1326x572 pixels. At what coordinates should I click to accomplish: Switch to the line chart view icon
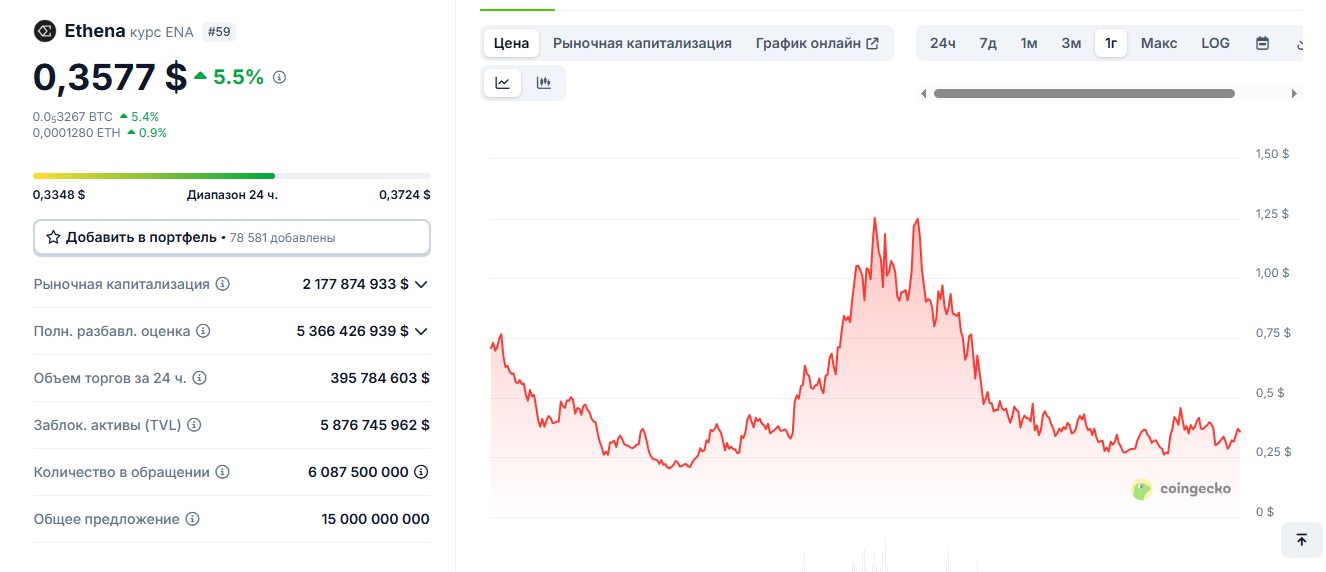502,83
